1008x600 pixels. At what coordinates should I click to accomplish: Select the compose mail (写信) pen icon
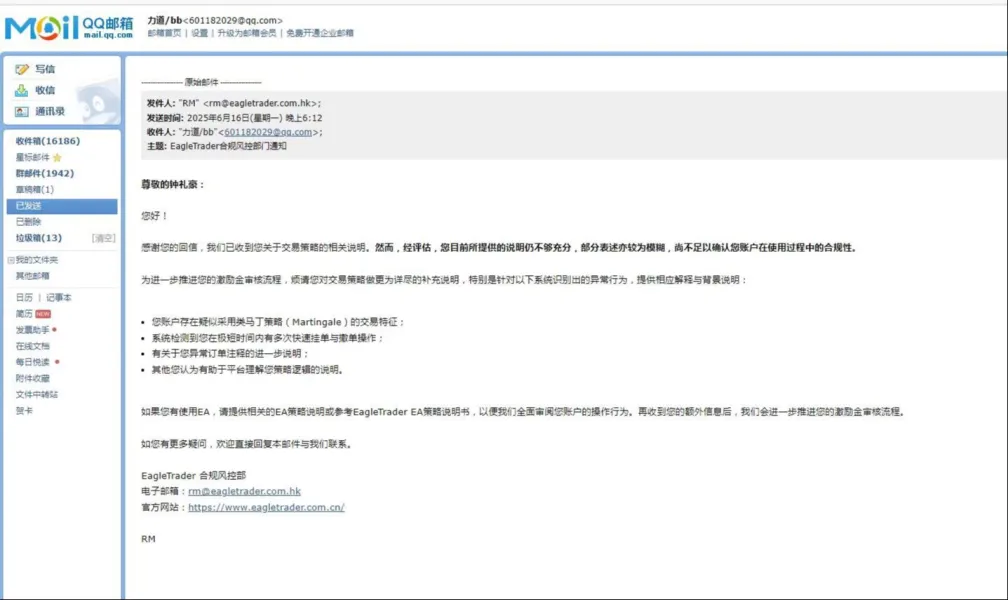[20, 69]
